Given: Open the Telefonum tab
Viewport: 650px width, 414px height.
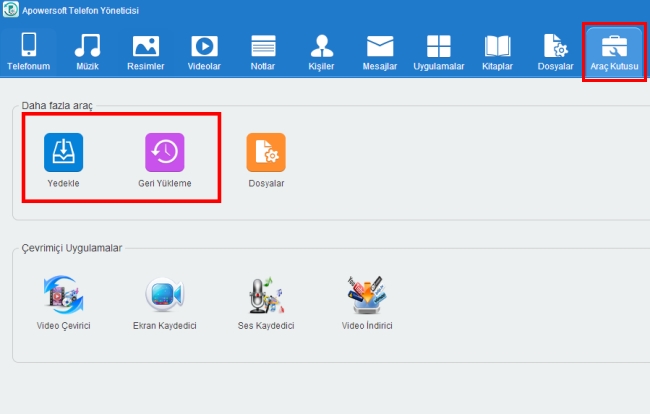Looking at the screenshot, I should [29, 52].
